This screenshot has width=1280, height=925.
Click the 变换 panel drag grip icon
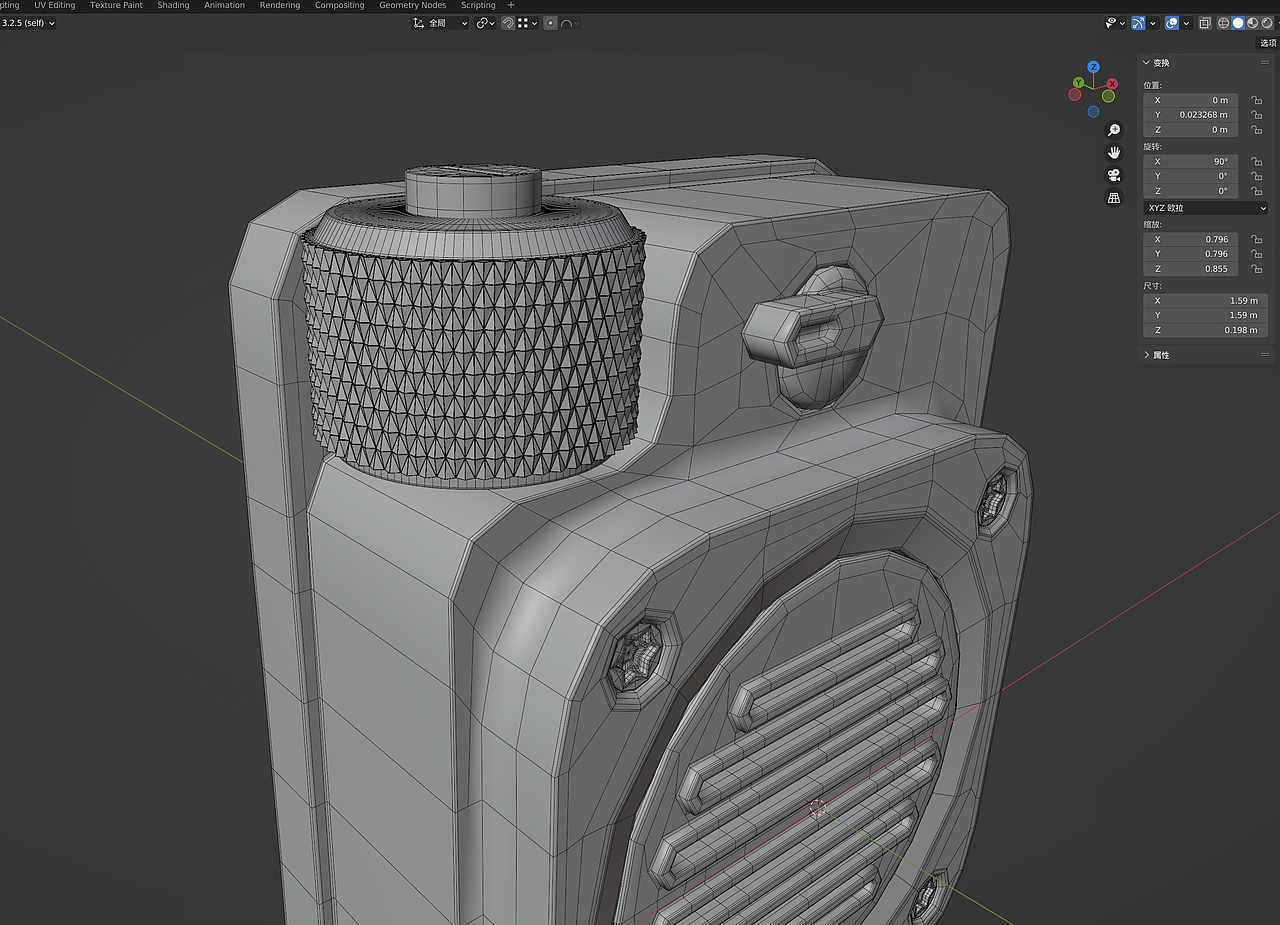pos(1265,63)
